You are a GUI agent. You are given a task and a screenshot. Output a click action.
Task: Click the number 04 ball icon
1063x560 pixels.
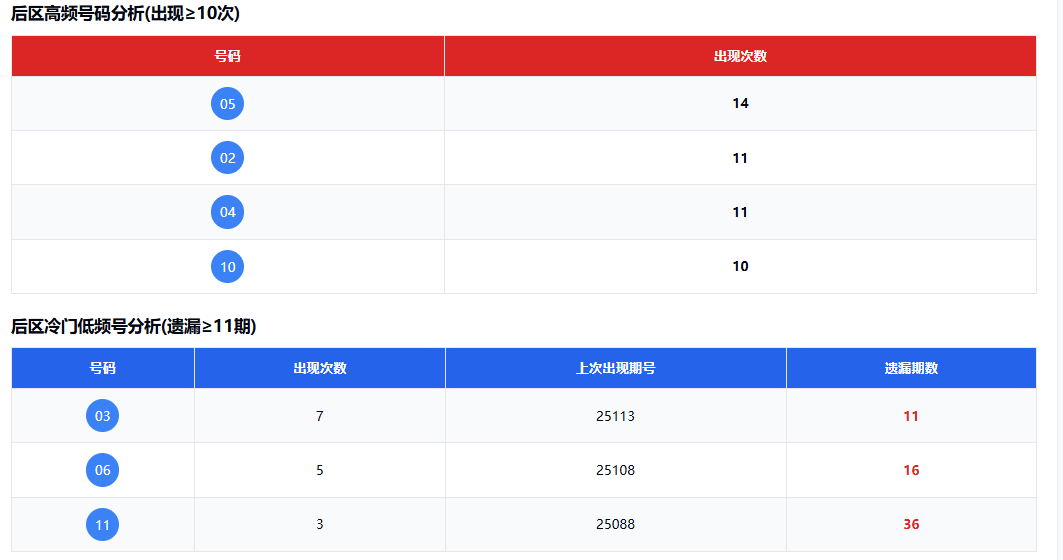pos(227,212)
